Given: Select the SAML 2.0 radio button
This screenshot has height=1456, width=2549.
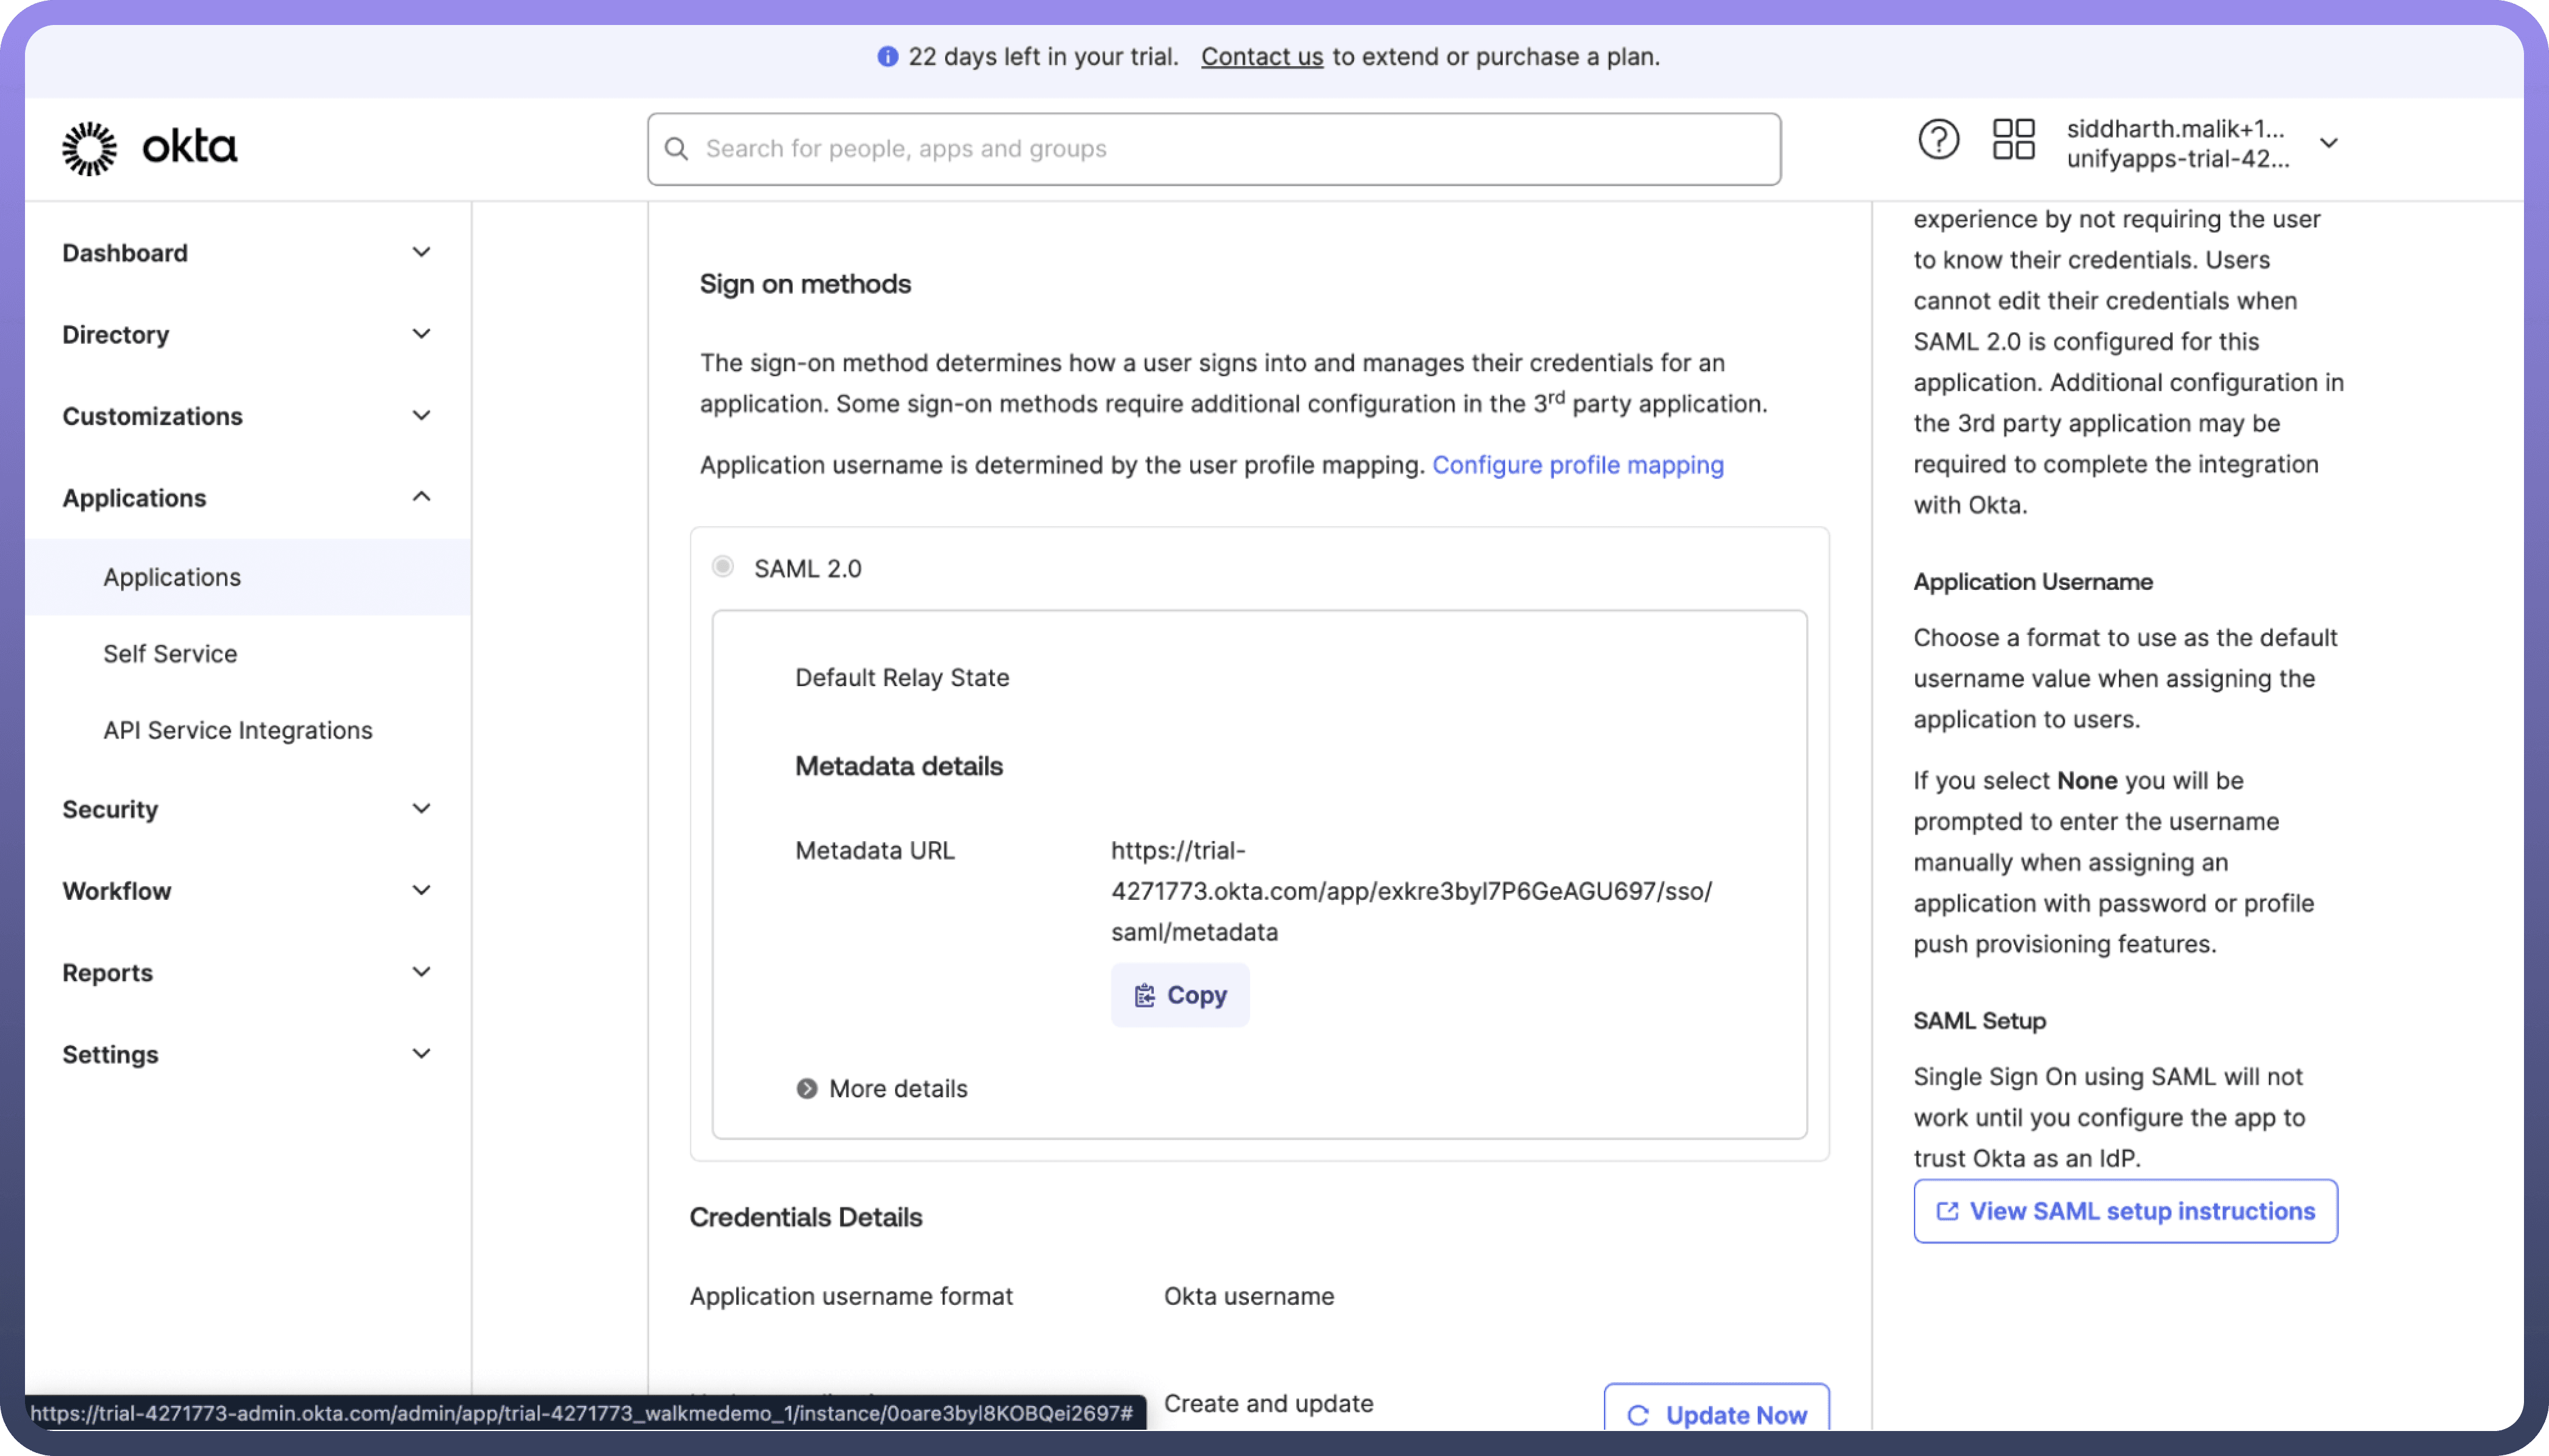Looking at the screenshot, I should pyautogui.click(x=723, y=567).
